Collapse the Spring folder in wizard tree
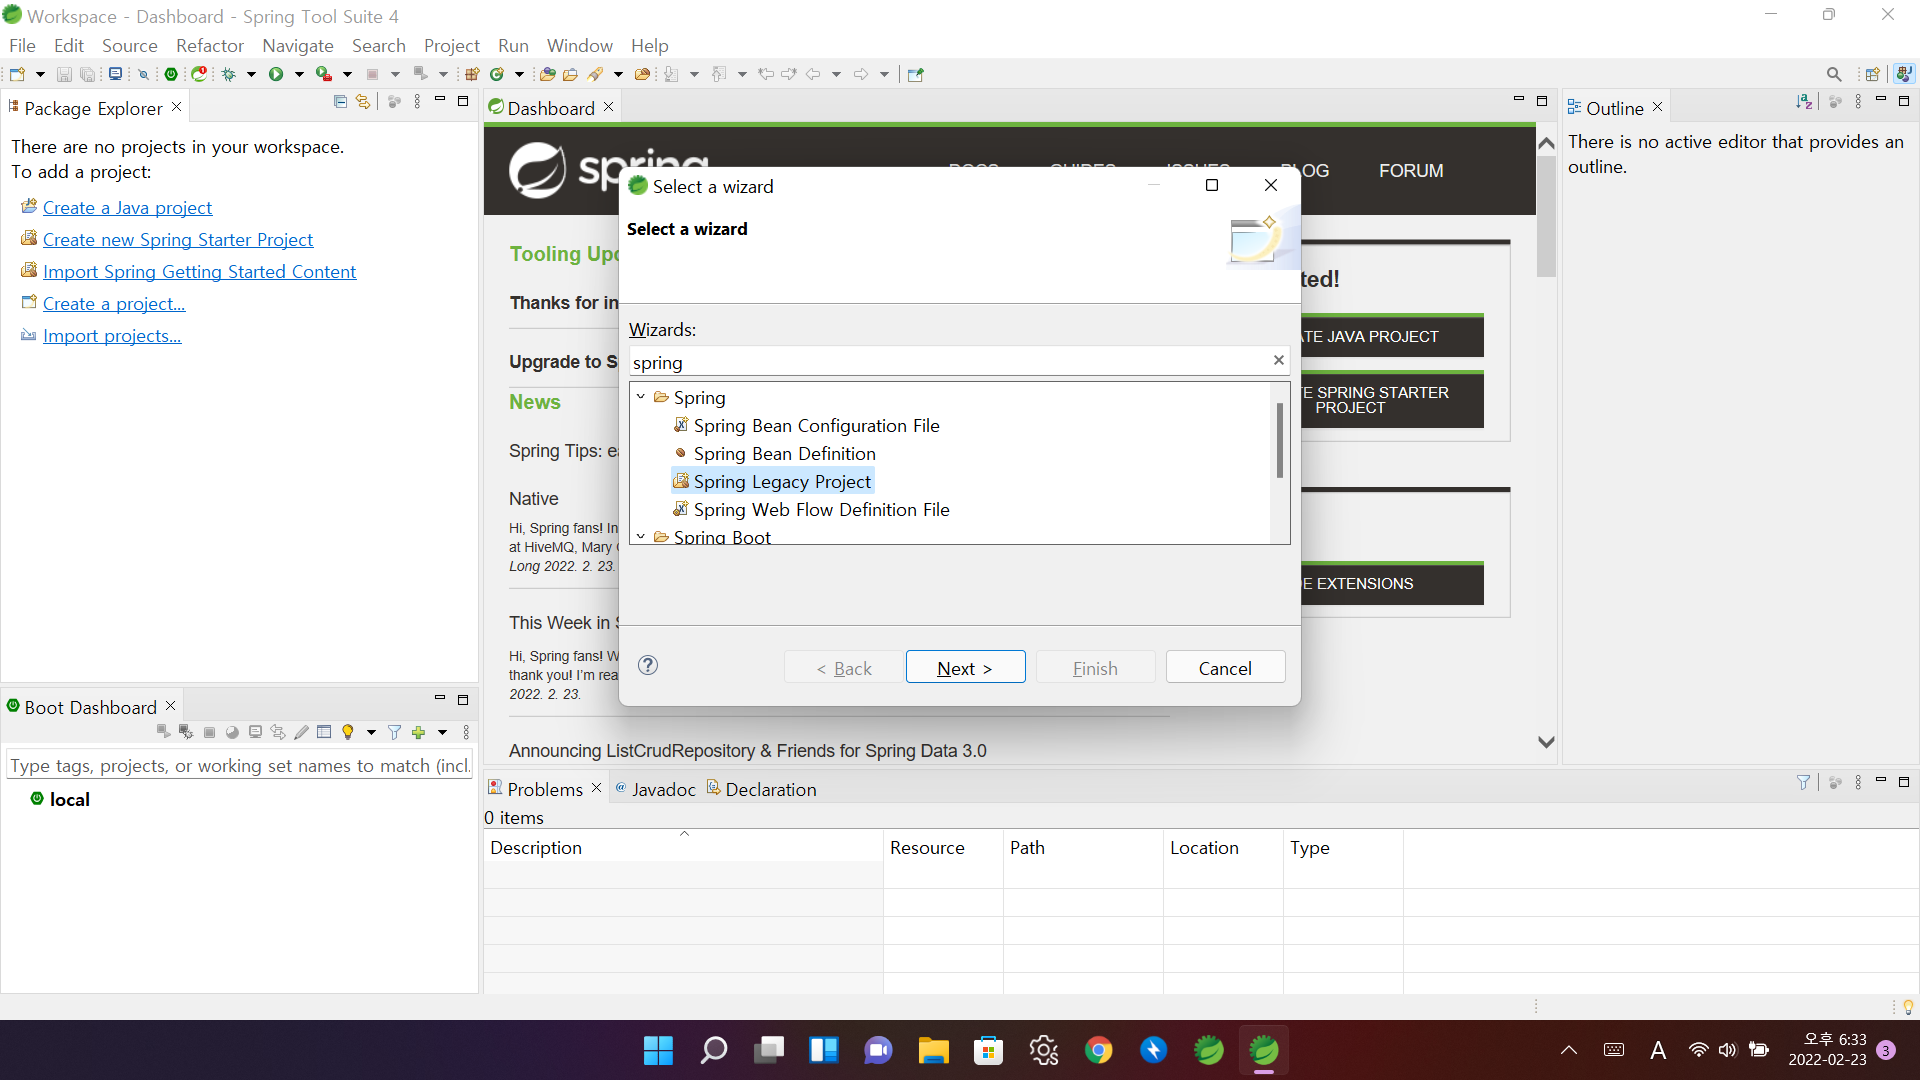The width and height of the screenshot is (1920, 1080). click(641, 397)
